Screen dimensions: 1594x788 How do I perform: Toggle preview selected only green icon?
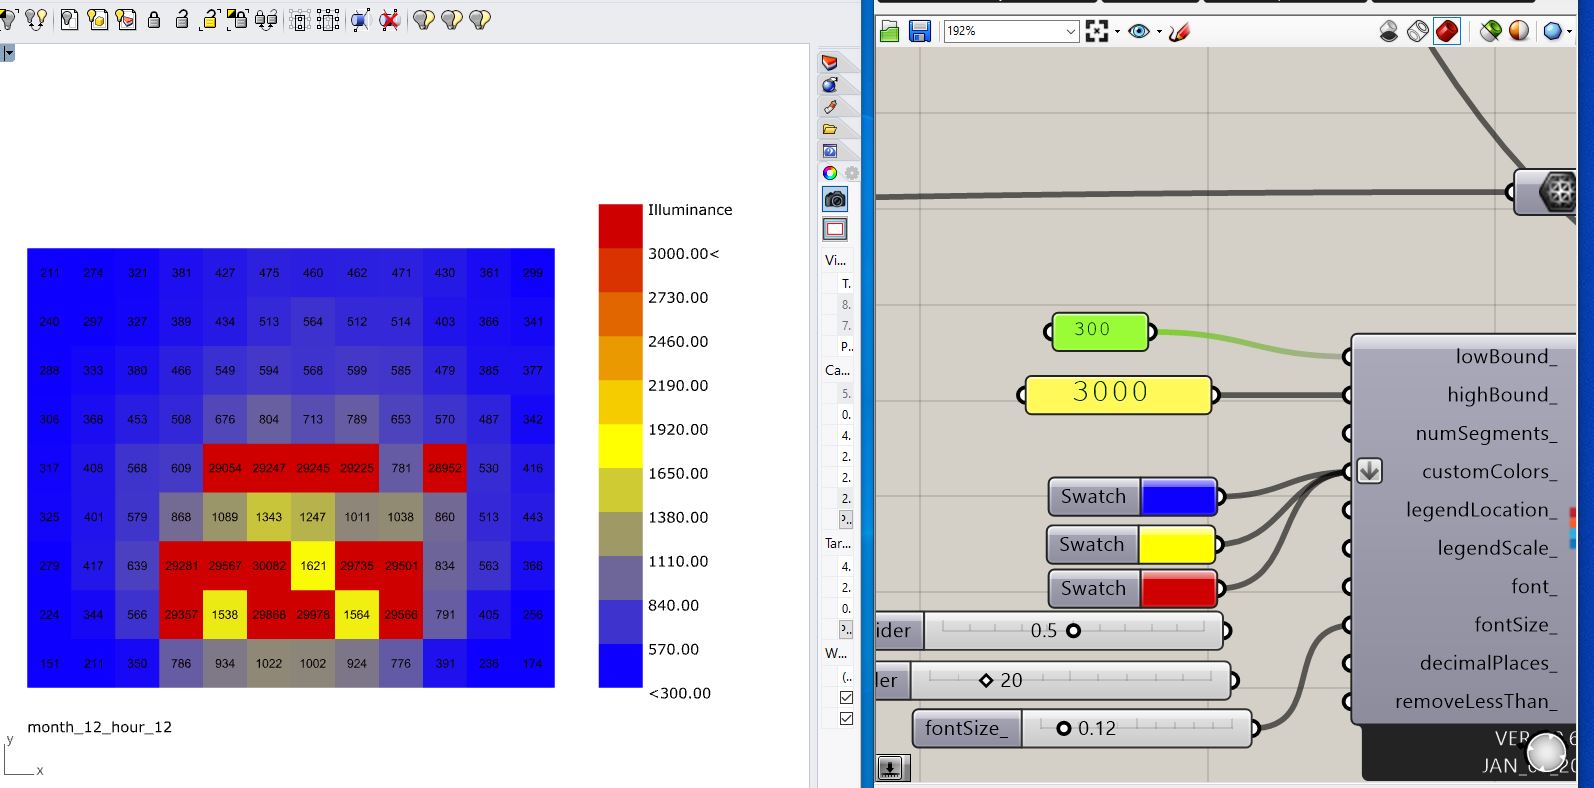click(1490, 32)
